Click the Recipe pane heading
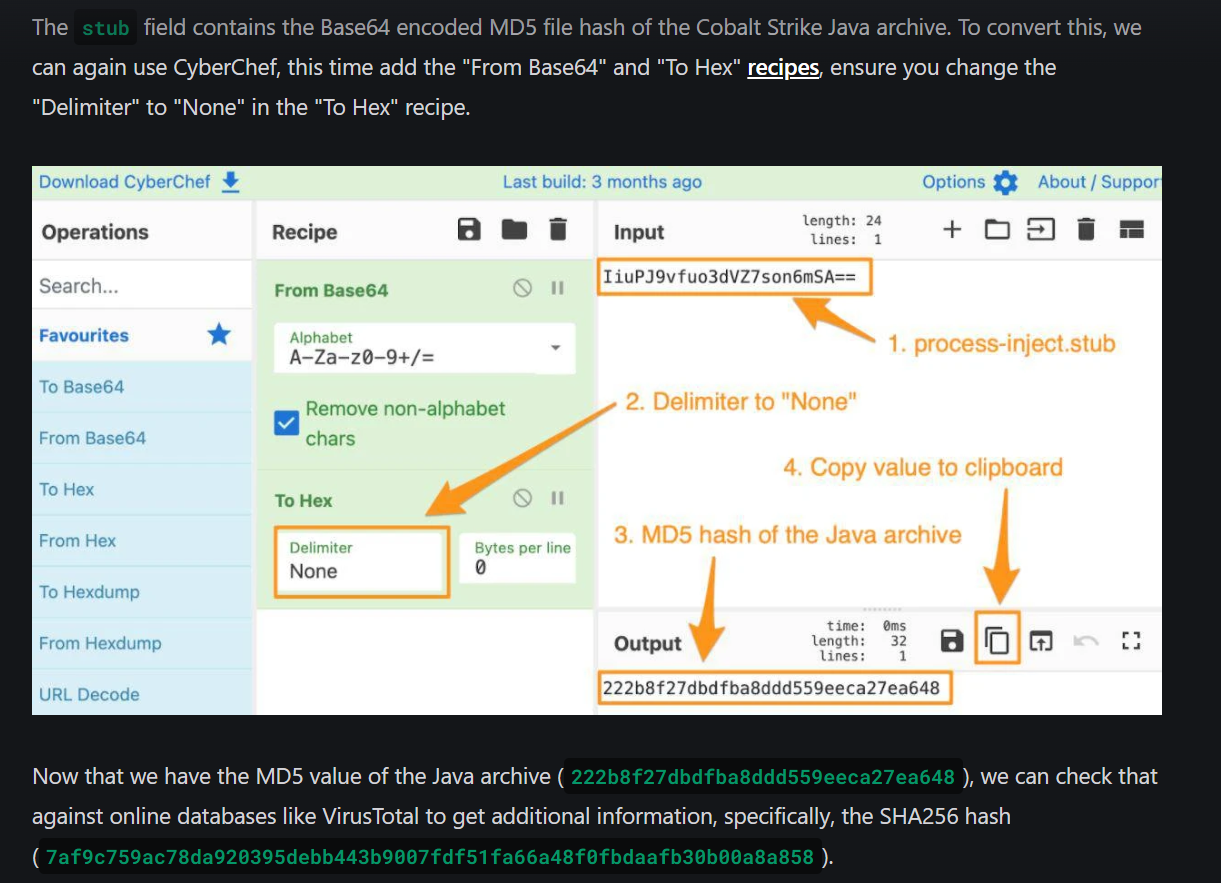Screen dimensions: 1221x883 (x=304, y=232)
